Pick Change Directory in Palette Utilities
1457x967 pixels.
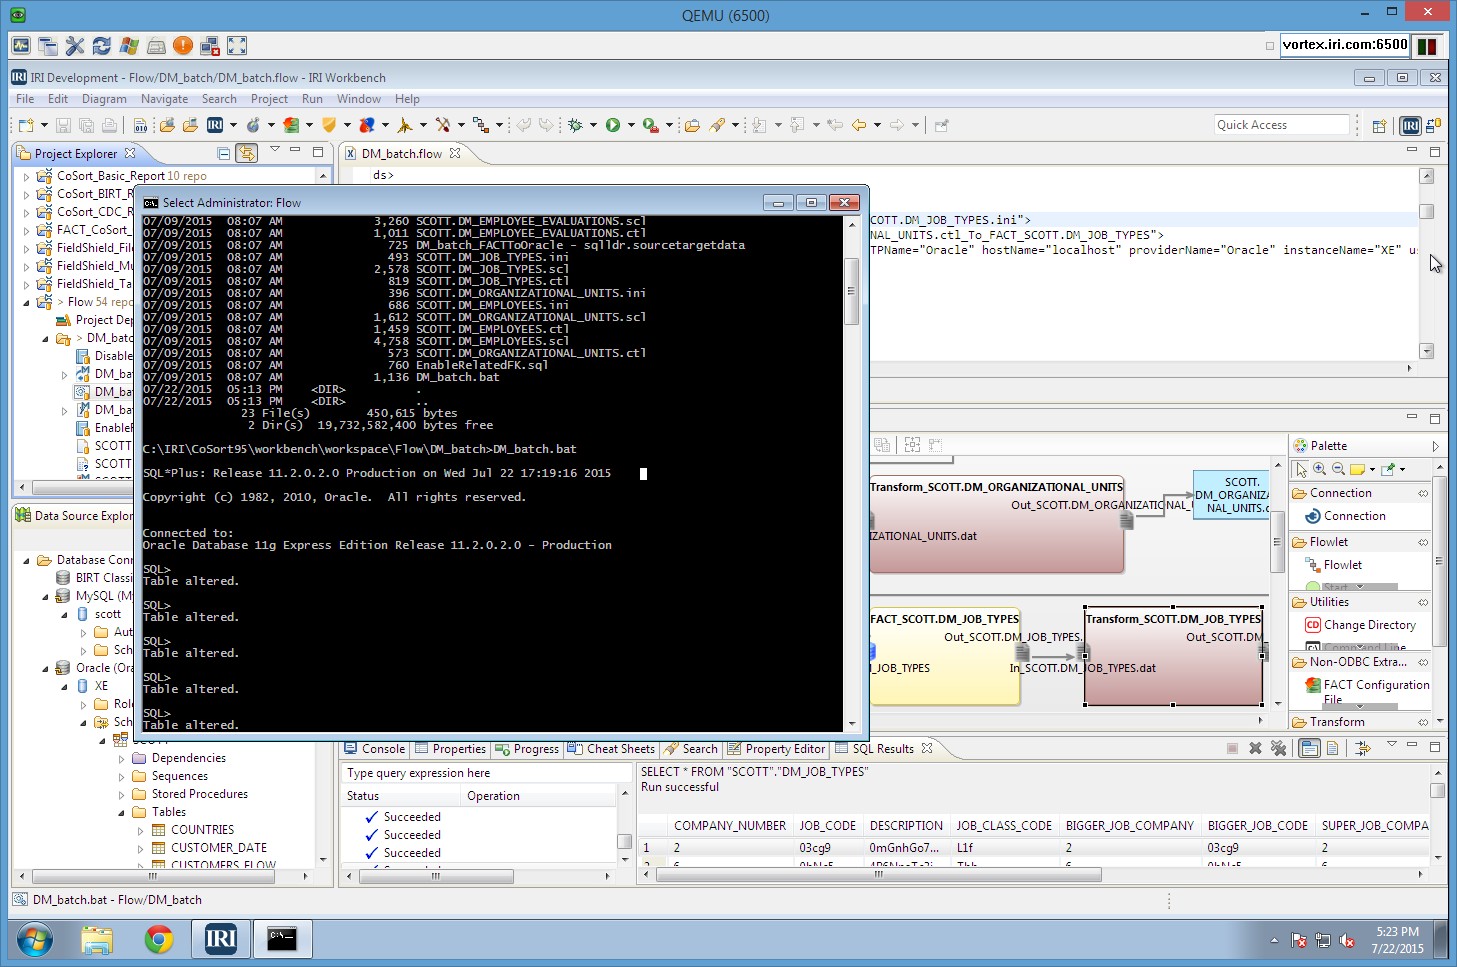(1361, 625)
